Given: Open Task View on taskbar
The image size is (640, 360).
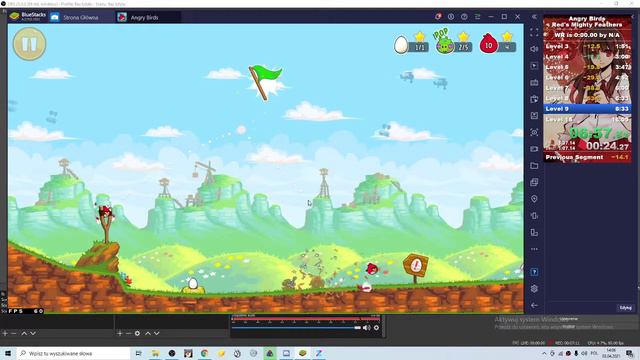Looking at the screenshot, I should click(x=138, y=353).
